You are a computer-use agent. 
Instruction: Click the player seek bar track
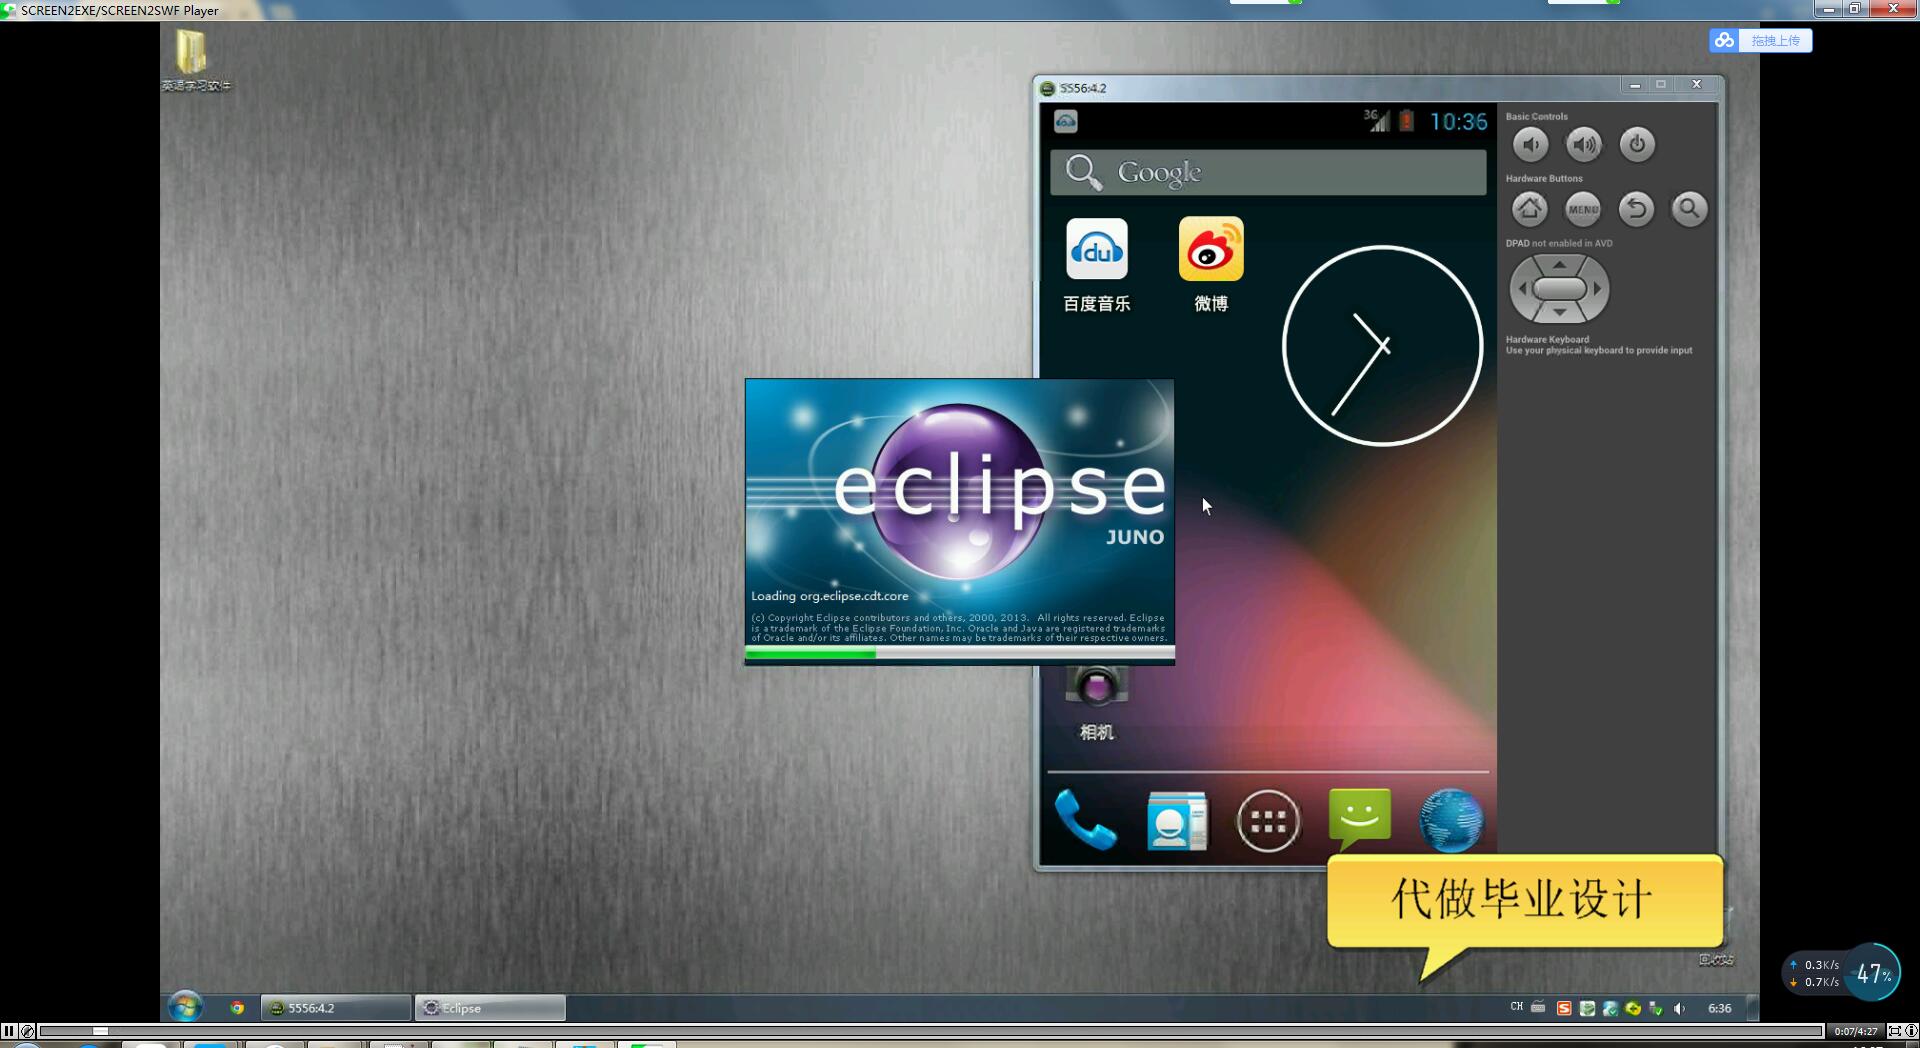pos(931,1031)
